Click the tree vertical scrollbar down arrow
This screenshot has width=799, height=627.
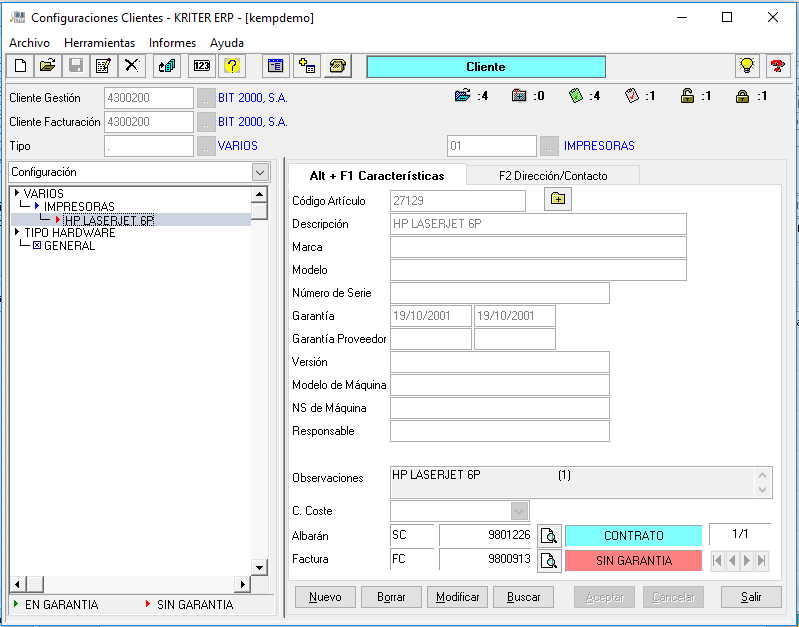click(259, 567)
